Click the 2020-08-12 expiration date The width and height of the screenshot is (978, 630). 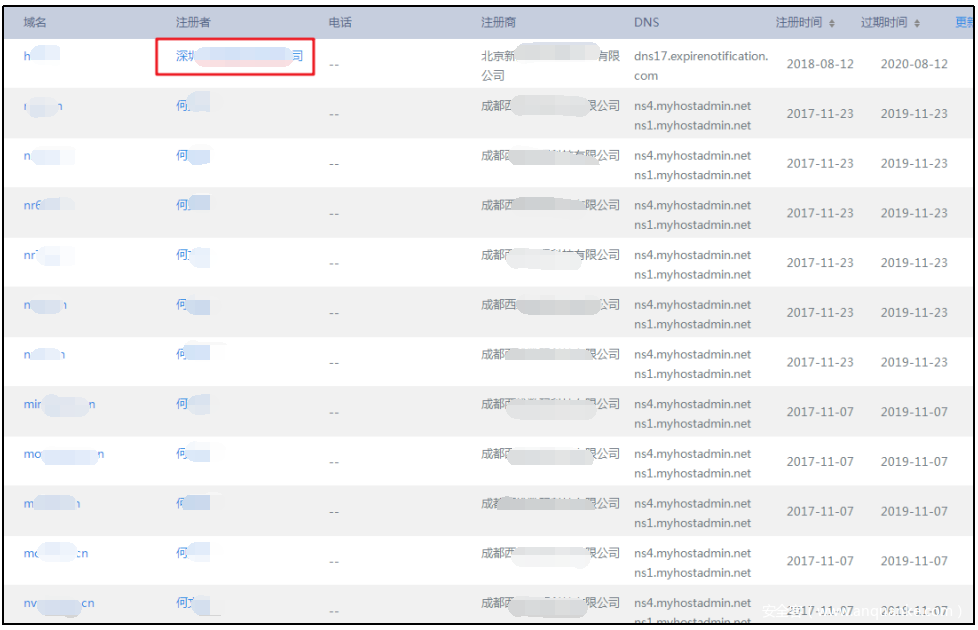tap(914, 64)
